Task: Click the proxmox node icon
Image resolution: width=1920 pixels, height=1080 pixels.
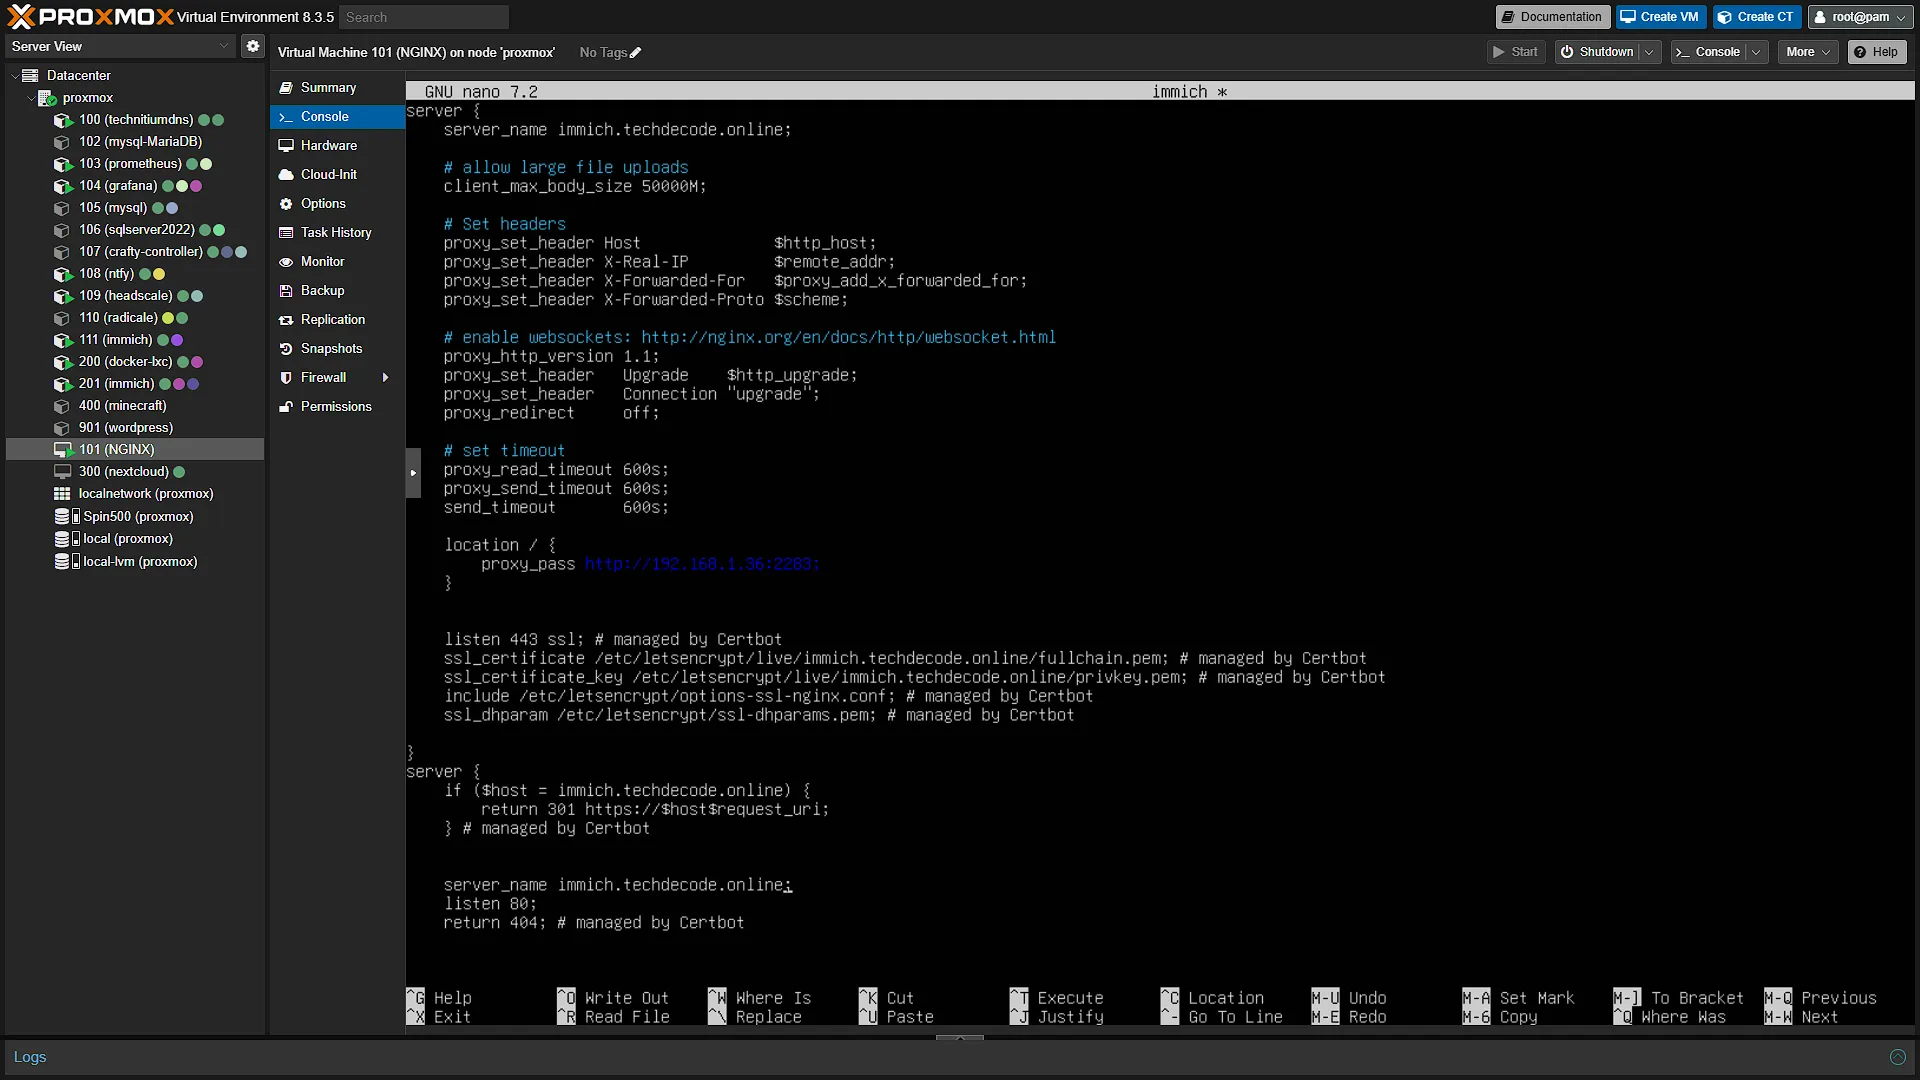Action: click(47, 98)
